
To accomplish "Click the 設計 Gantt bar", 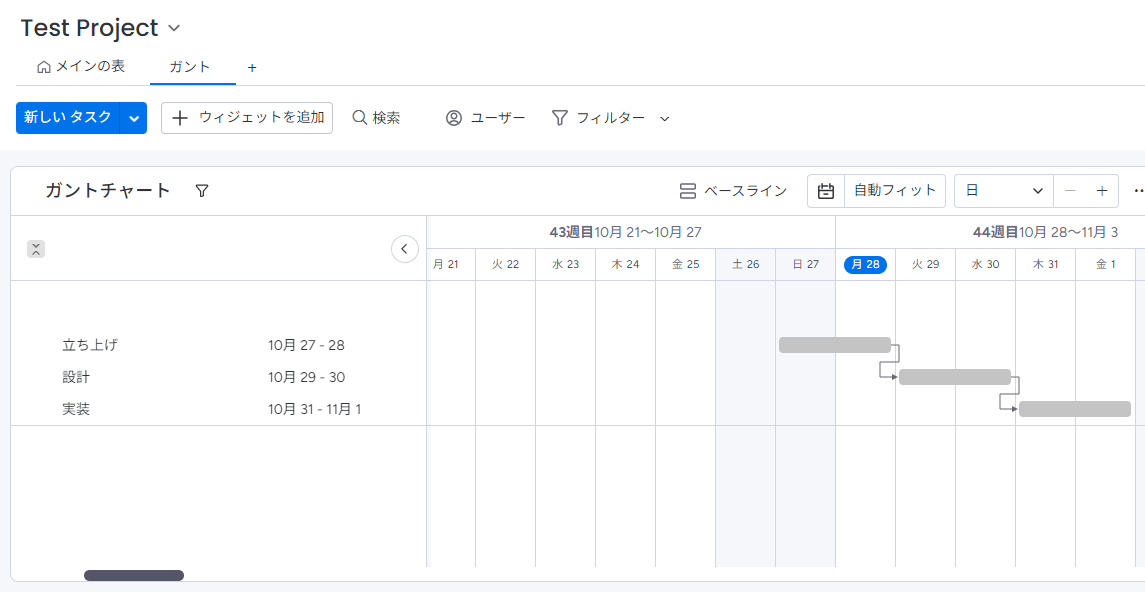I will [x=955, y=377].
